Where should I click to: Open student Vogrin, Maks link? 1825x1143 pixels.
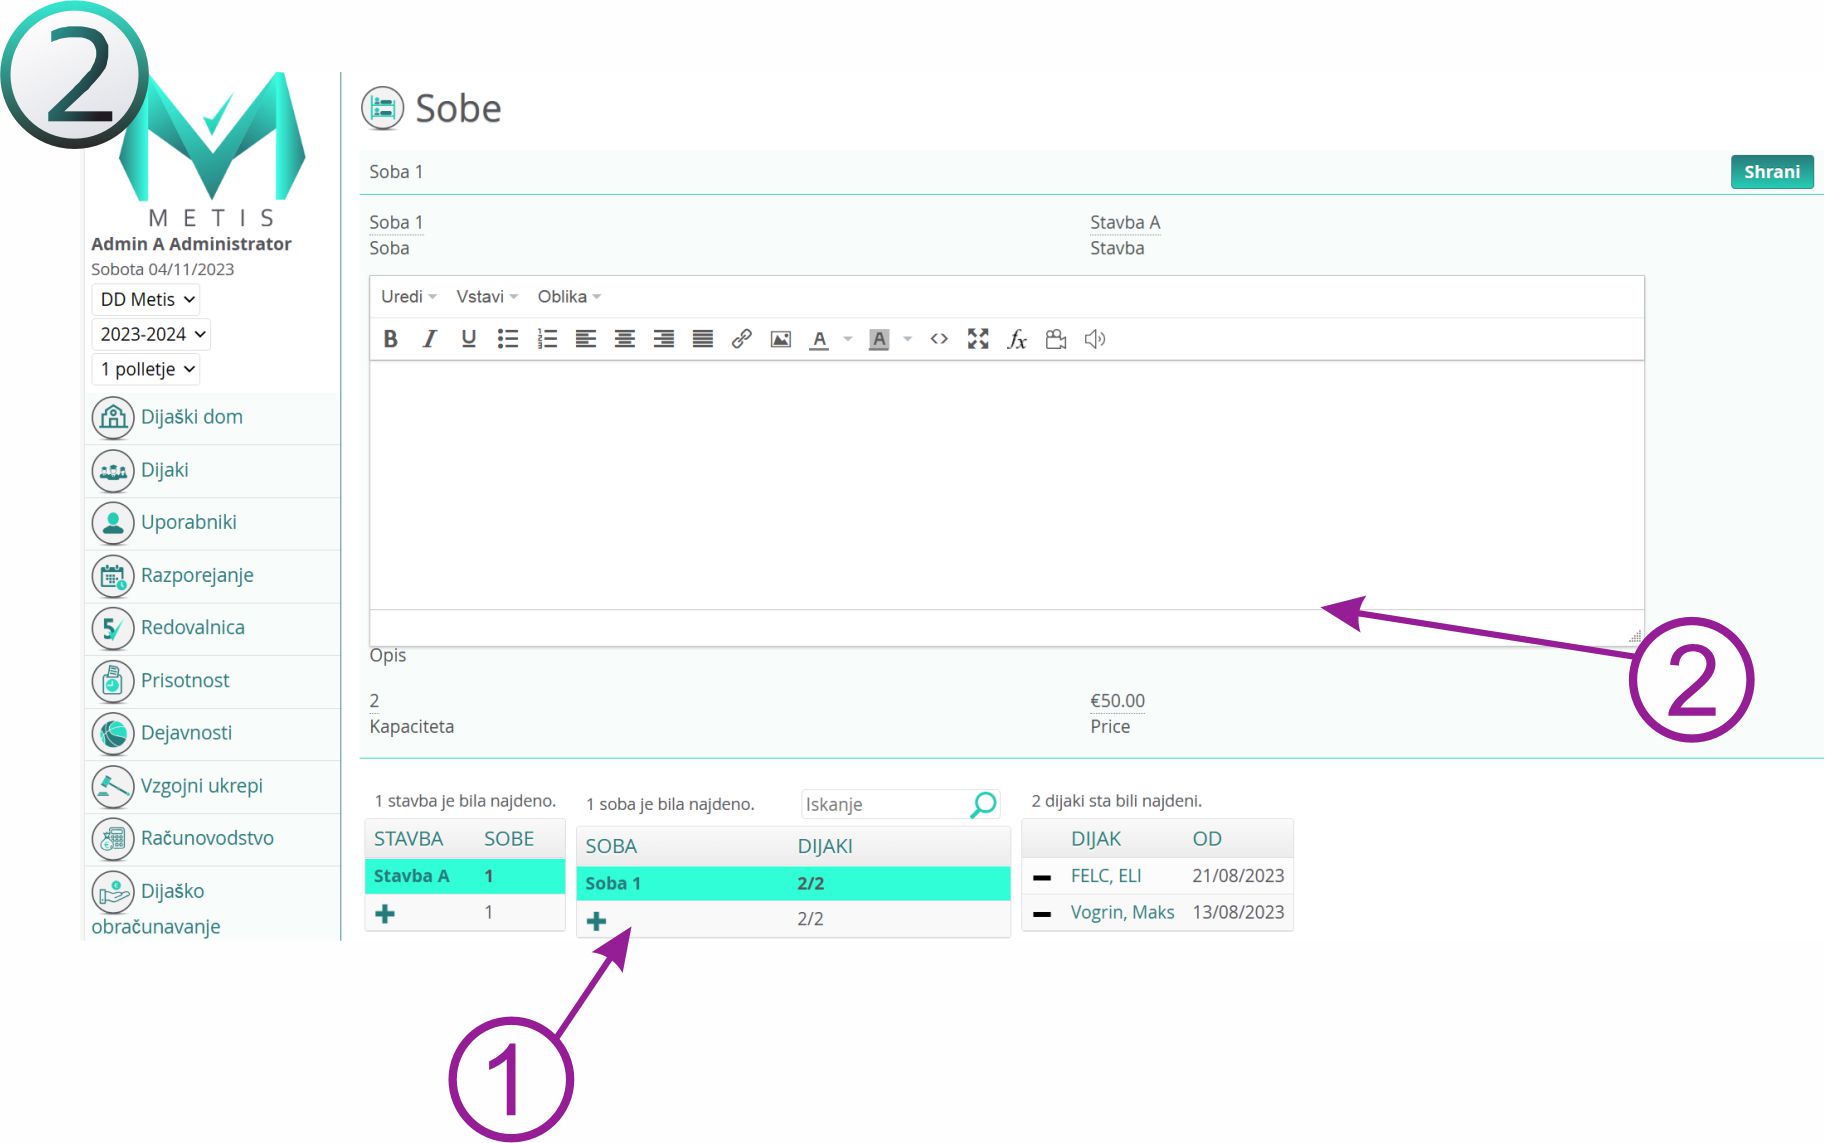1122,912
